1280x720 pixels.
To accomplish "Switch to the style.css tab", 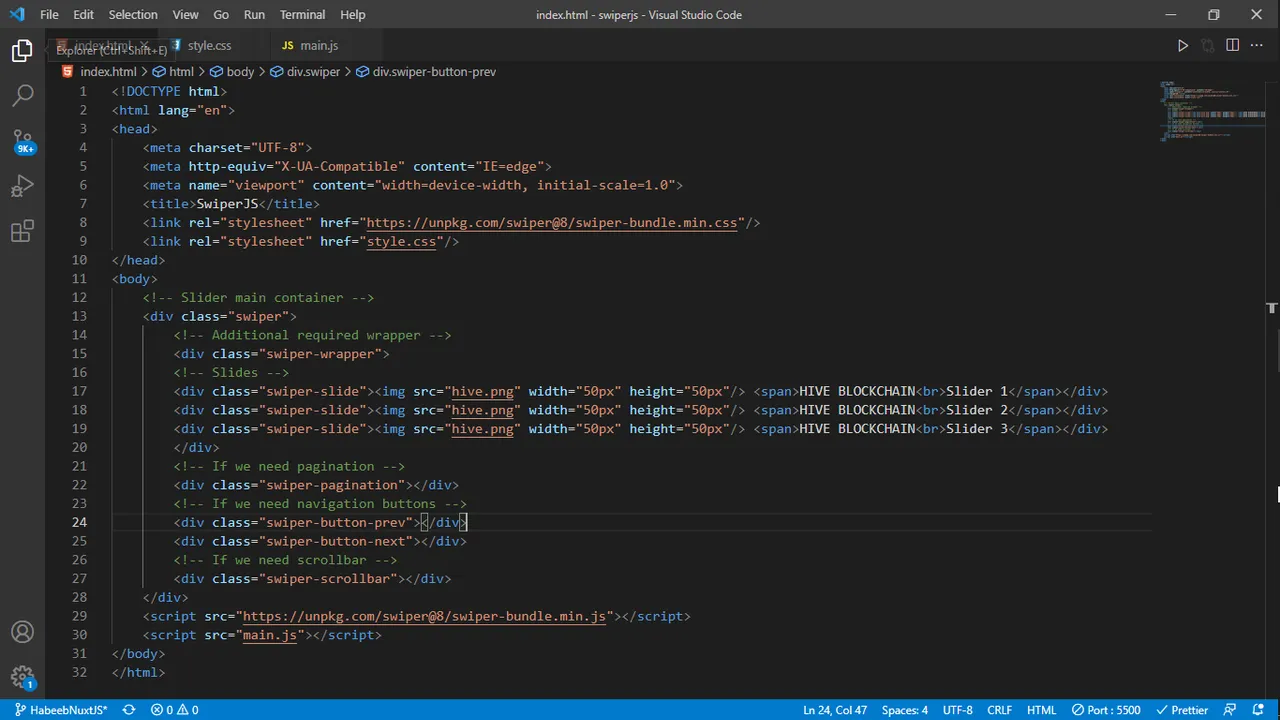I will [x=209, y=45].
